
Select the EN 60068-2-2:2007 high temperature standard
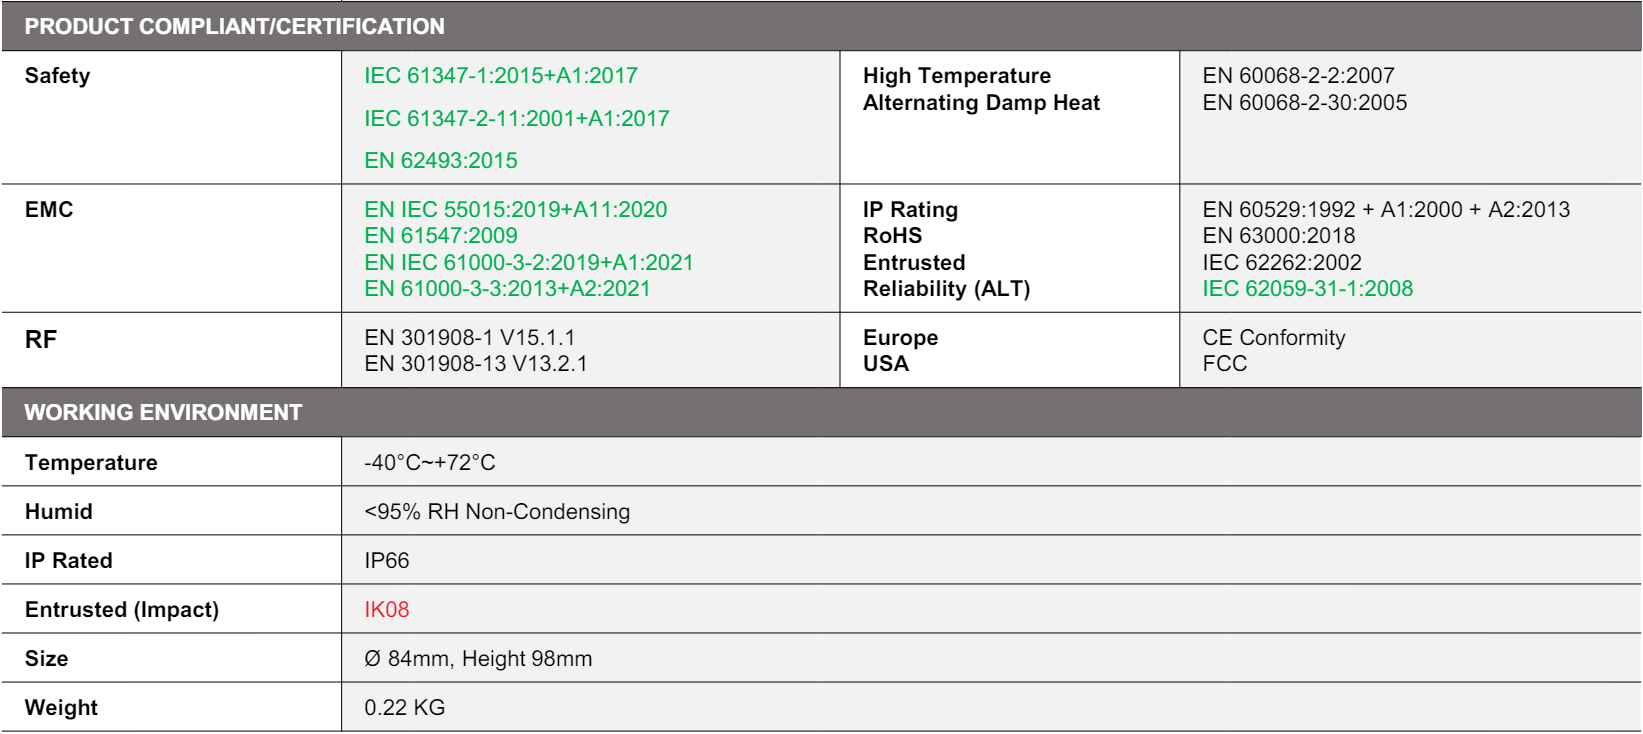click(1297, 76)
